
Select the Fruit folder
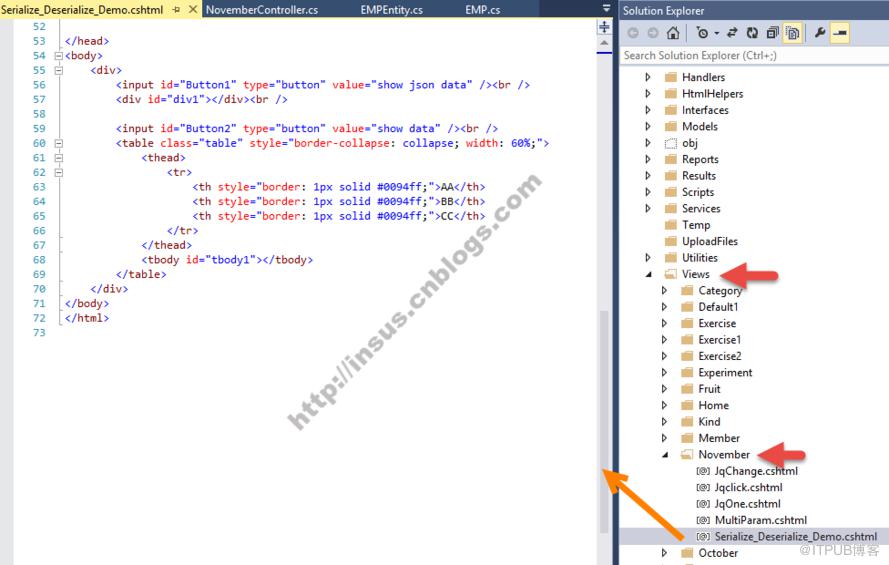pos(709,389)
